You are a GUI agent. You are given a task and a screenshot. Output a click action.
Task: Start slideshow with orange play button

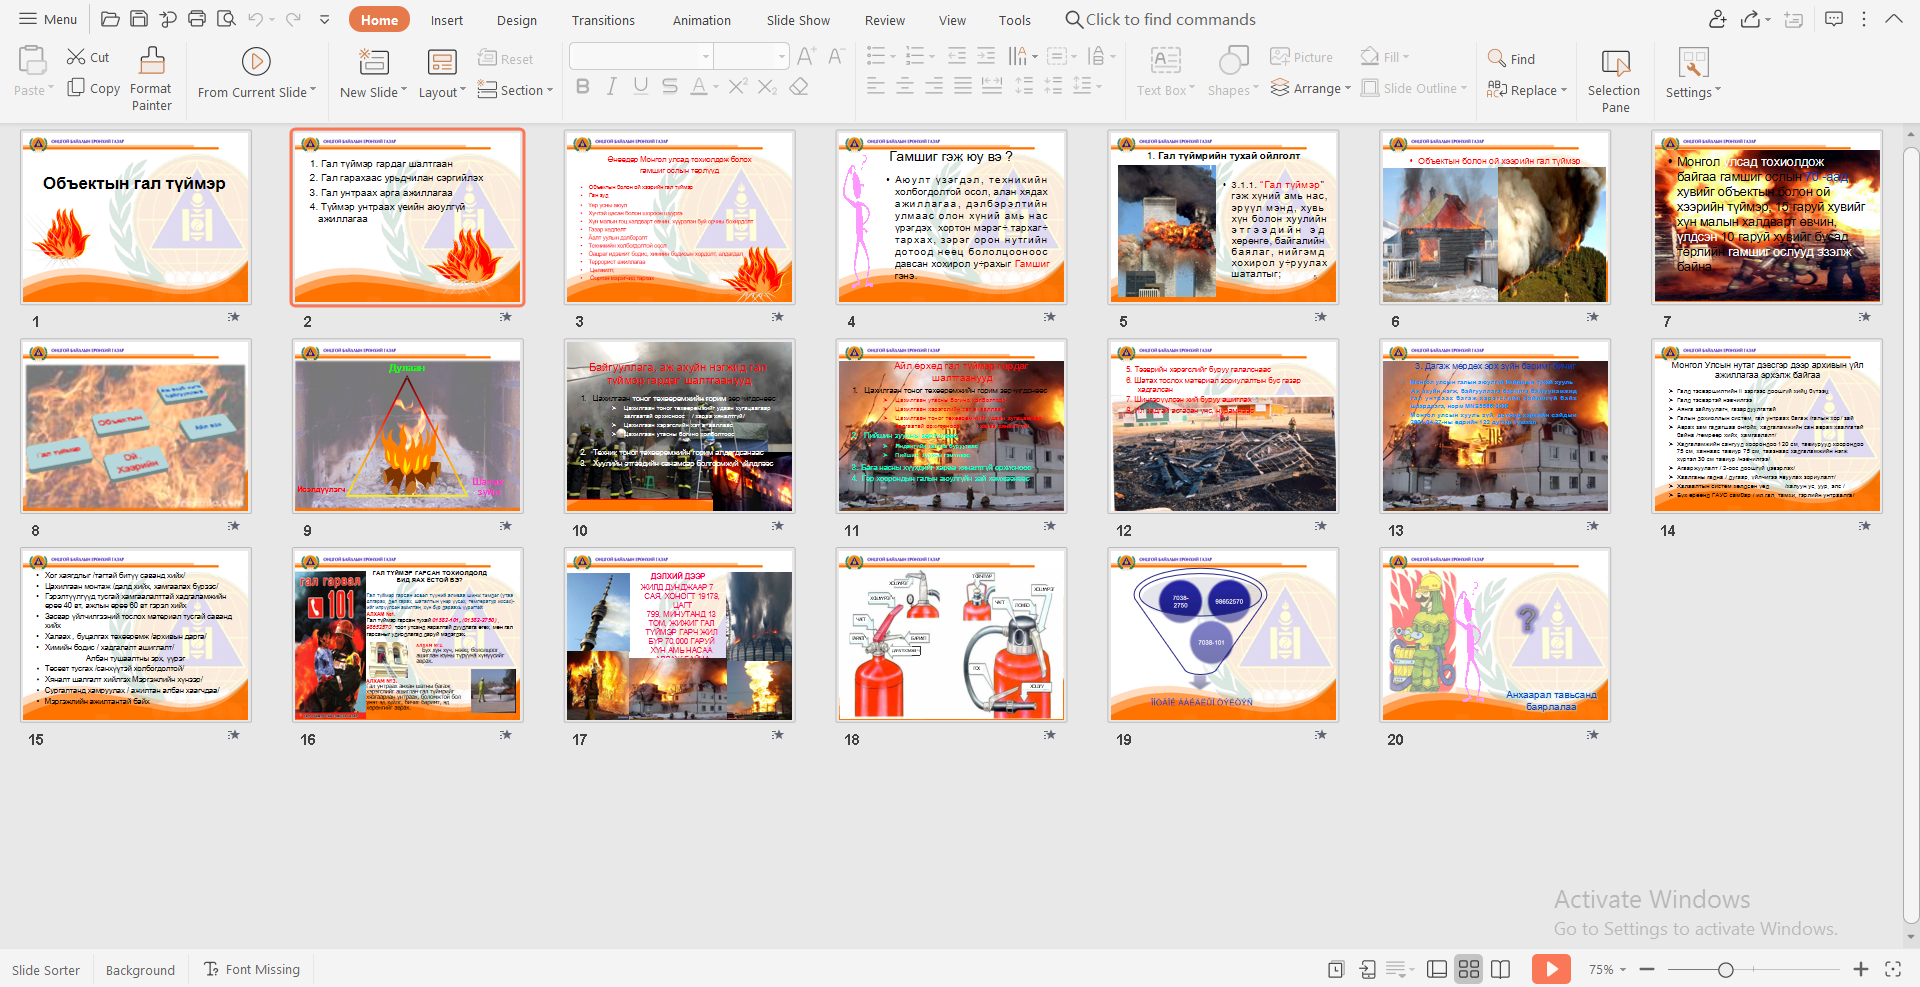[x=1551, y=969]
